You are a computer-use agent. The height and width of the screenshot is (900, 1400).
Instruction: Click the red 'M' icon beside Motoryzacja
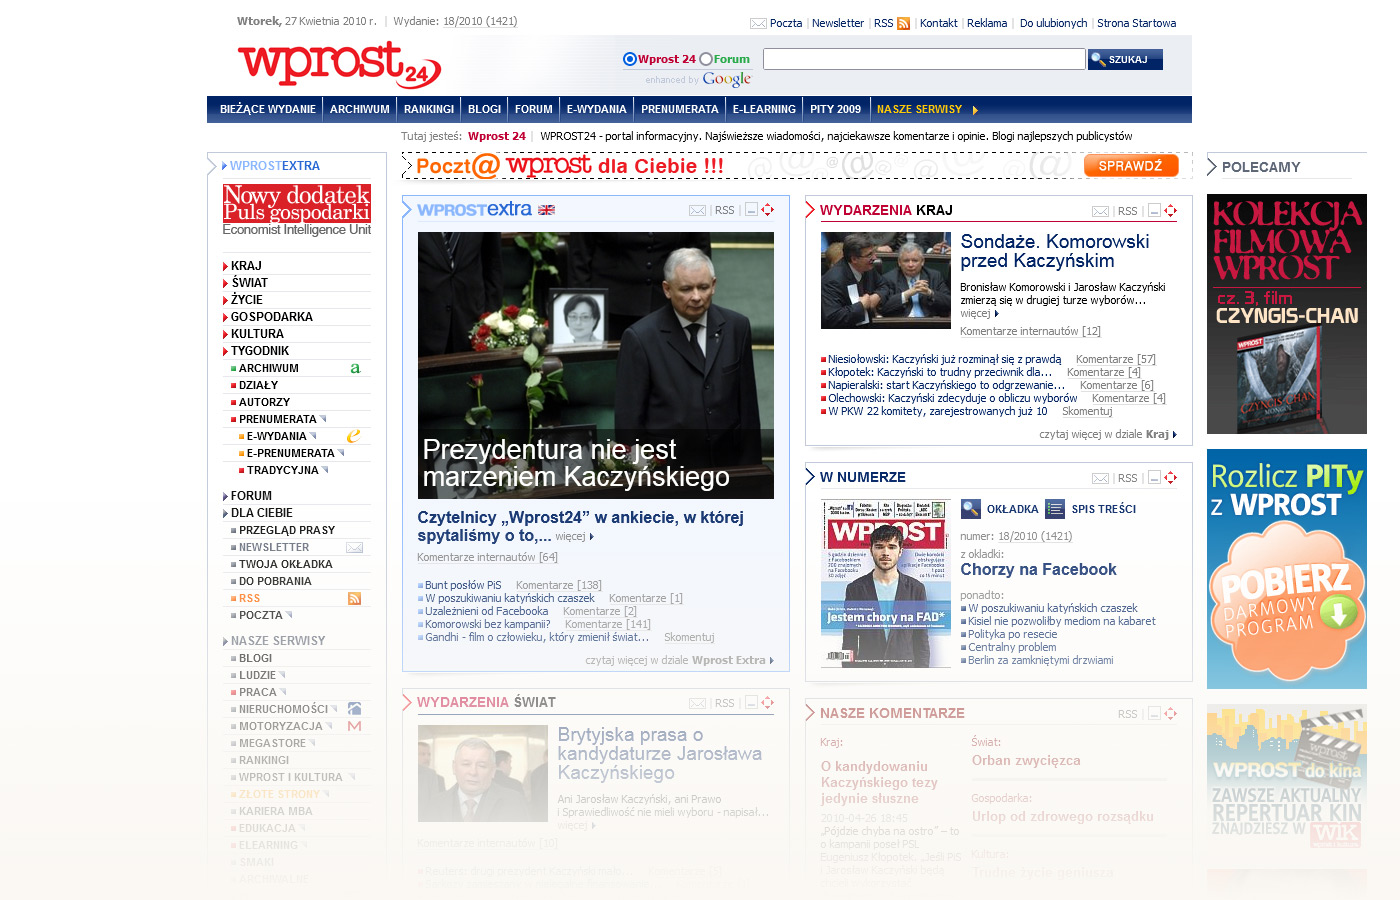coord(354,726)
